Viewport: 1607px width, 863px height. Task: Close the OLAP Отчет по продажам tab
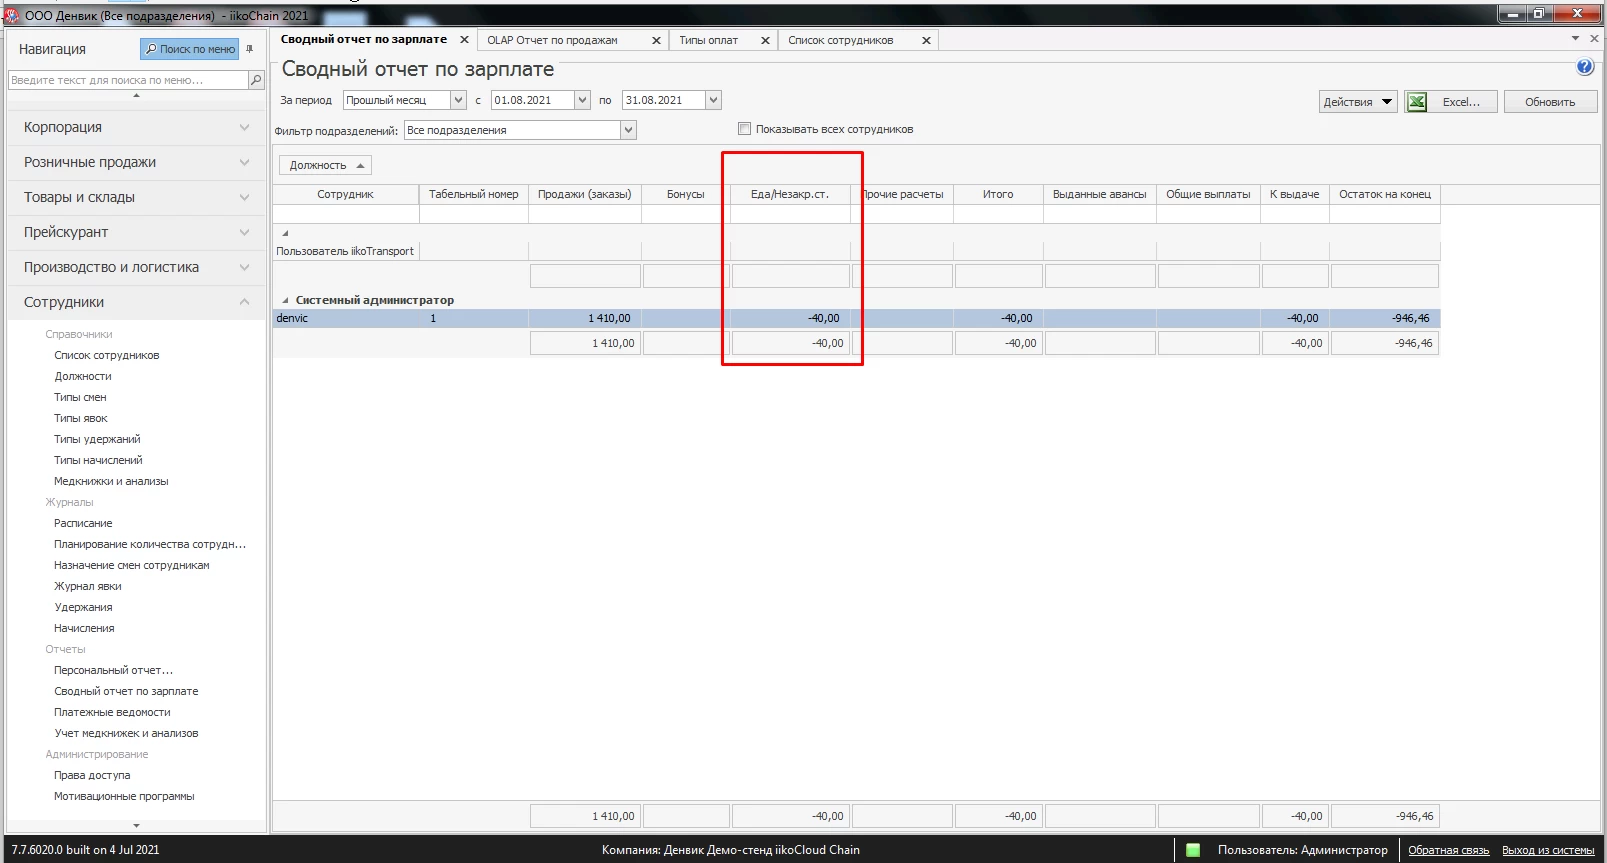click(x=656, y=41)
